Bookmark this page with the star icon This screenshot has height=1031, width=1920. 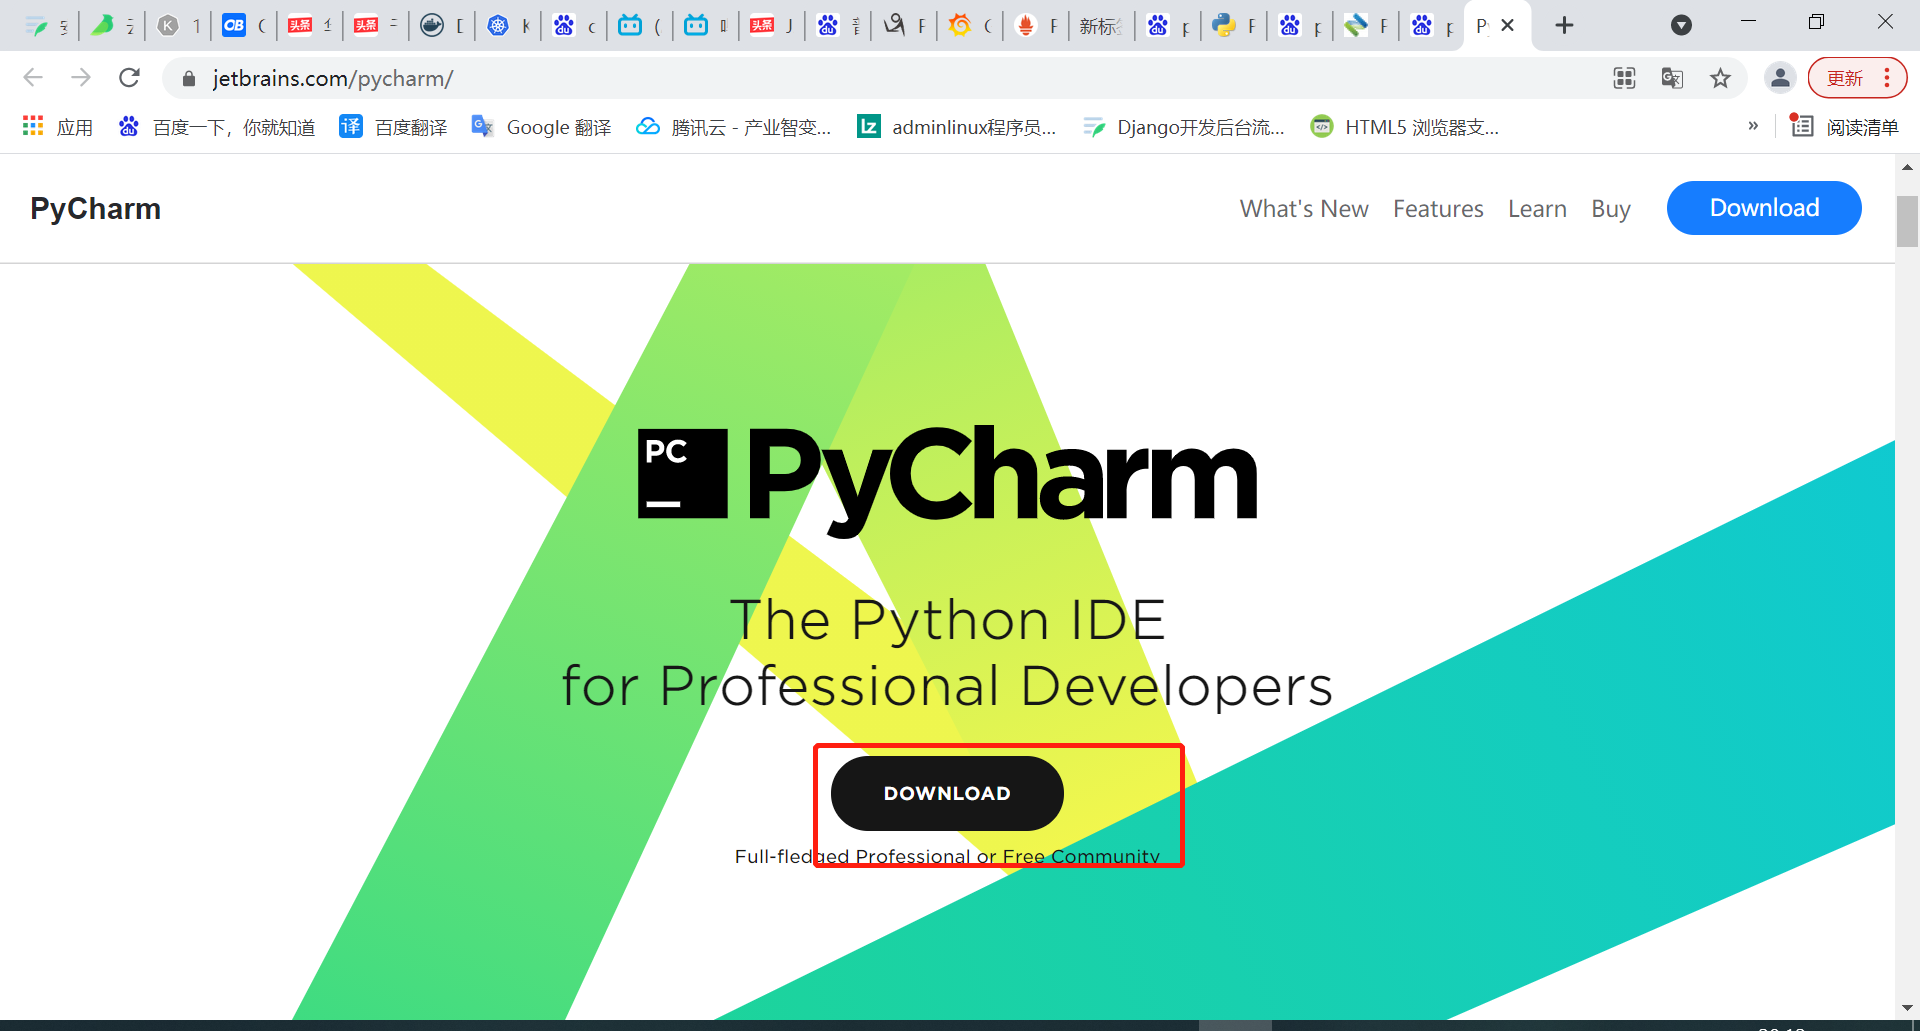[1720, 78]
